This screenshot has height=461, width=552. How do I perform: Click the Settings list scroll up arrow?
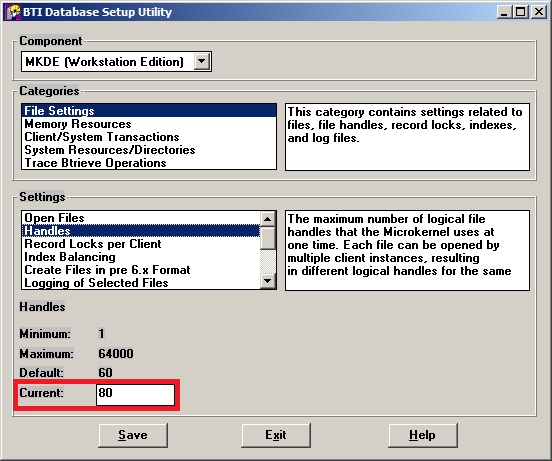tap(268, 219)
